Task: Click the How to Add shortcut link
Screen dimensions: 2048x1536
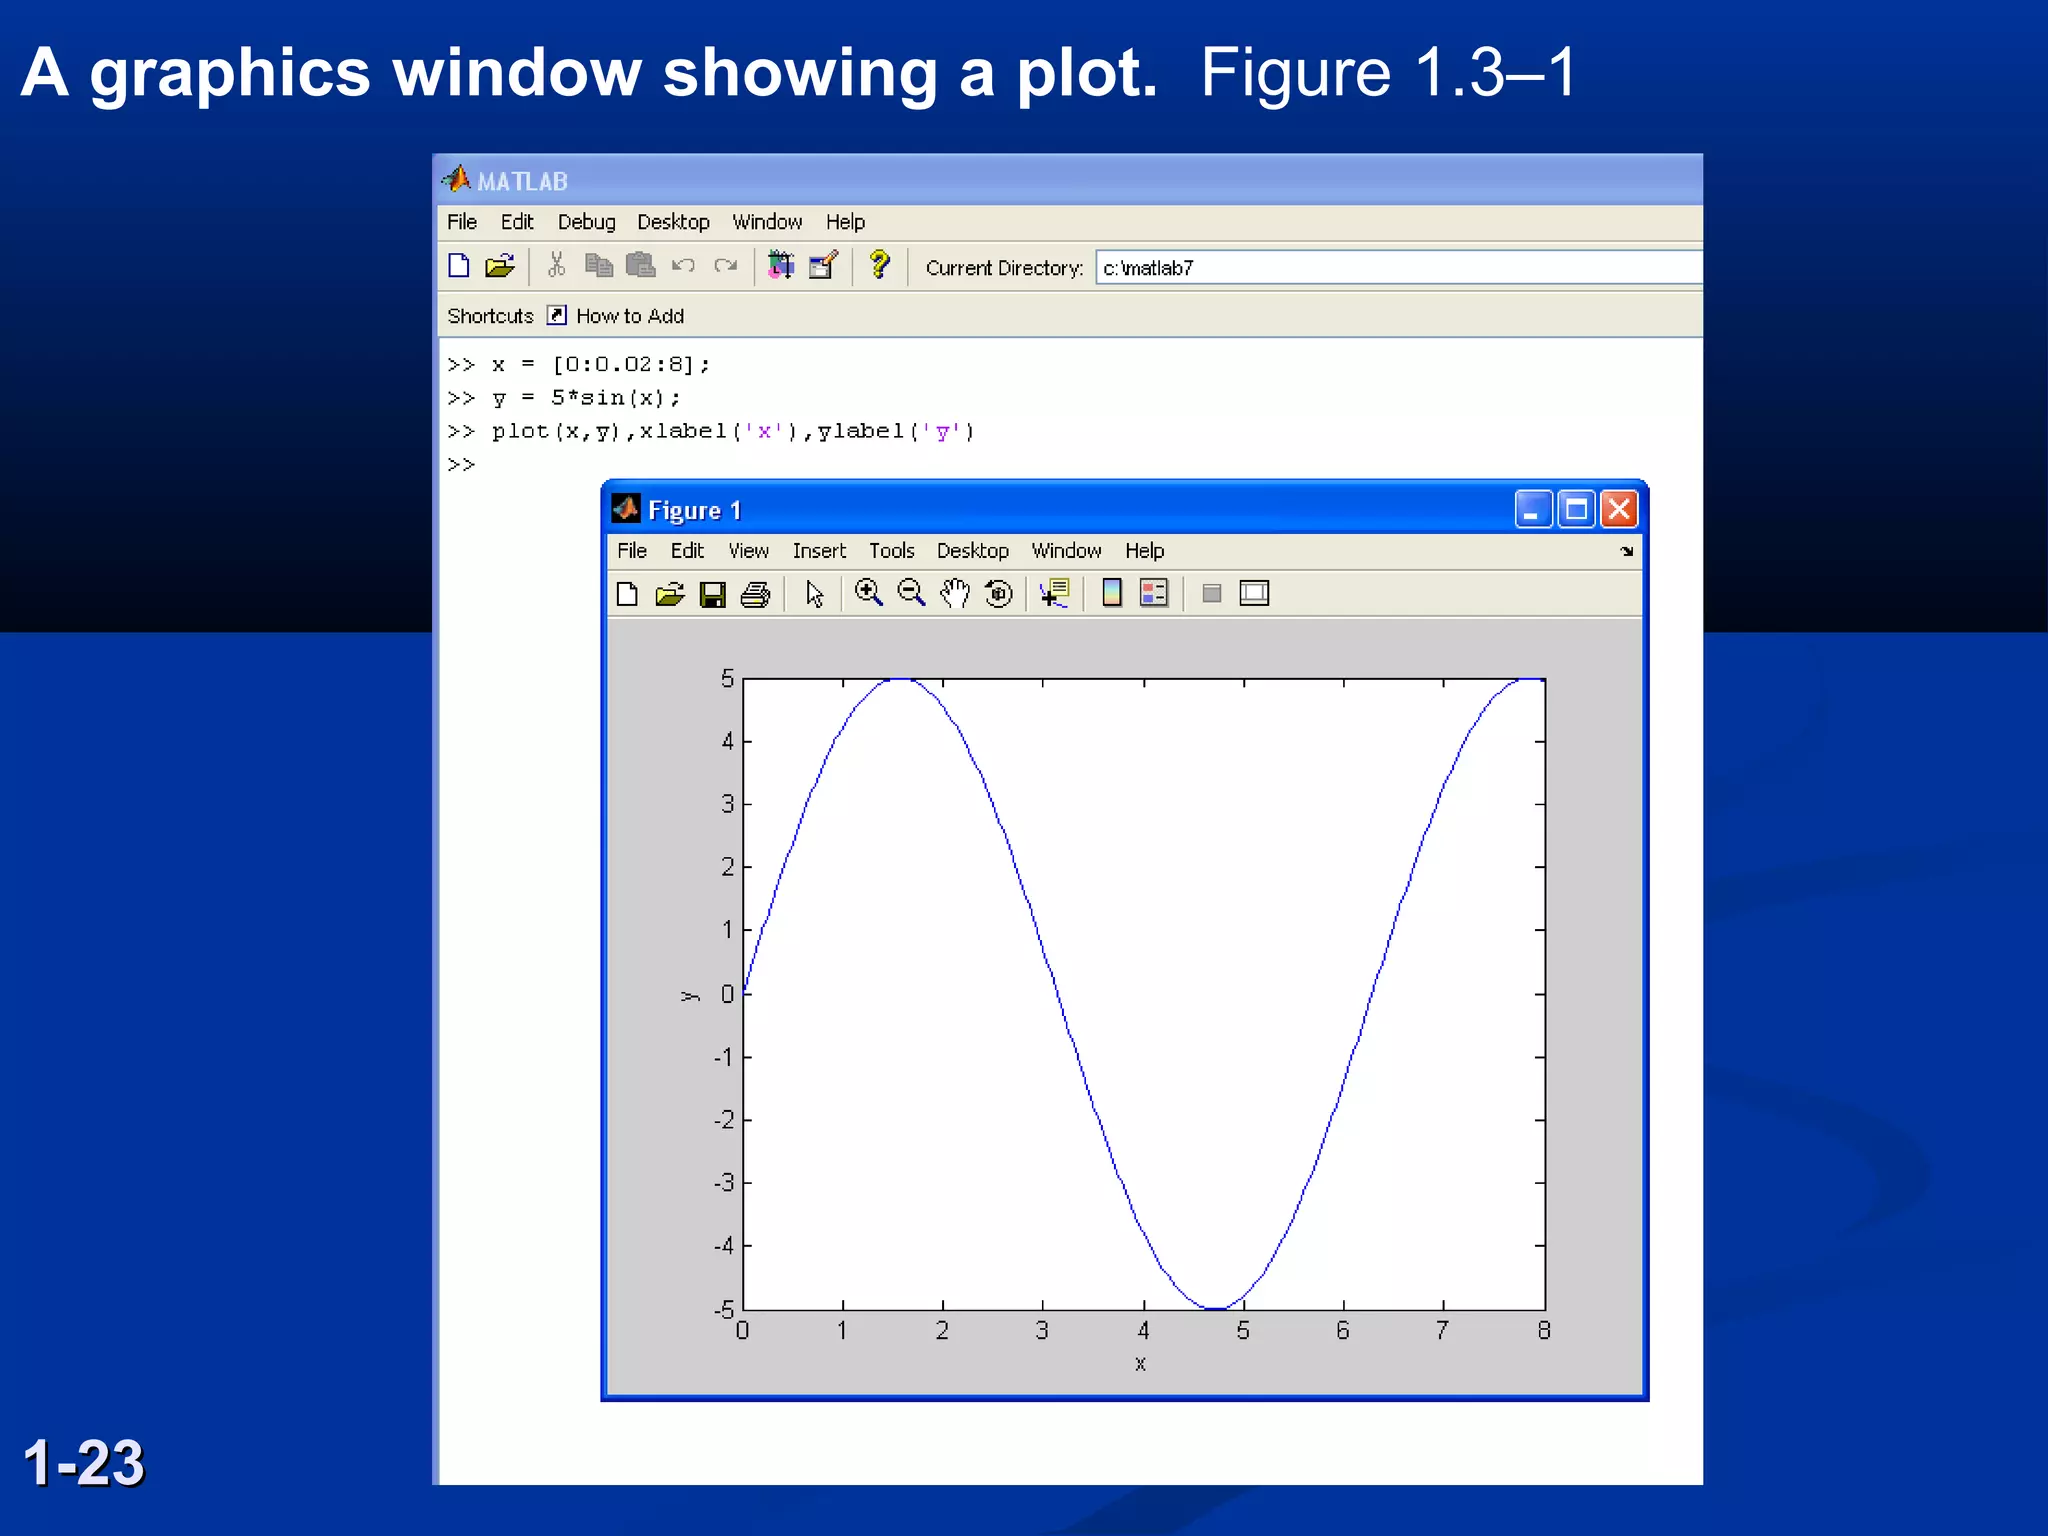Action: (630, 316)
